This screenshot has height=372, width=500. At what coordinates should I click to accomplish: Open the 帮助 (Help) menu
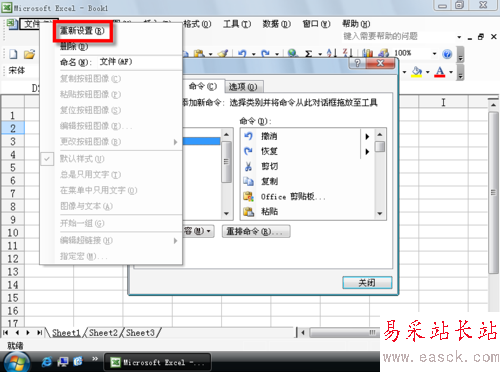tap(356, 24)
